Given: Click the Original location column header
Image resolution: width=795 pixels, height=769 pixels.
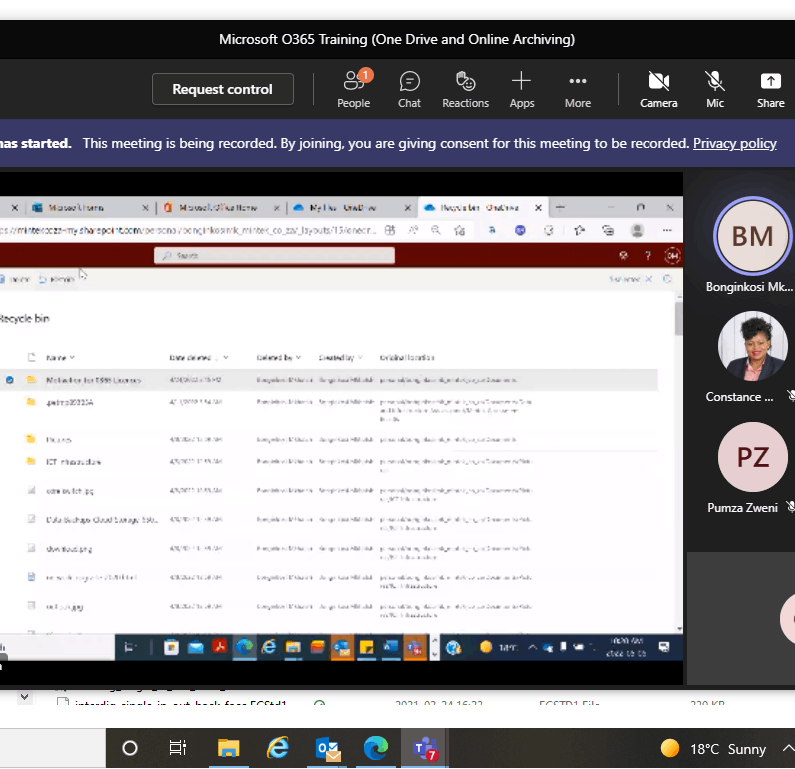Looking at the screenshot, I should point(407,357).
